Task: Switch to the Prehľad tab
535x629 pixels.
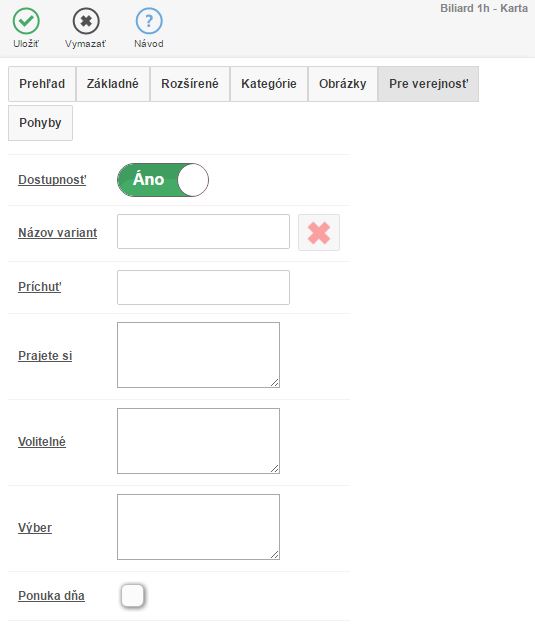Action: coord(42,84)
